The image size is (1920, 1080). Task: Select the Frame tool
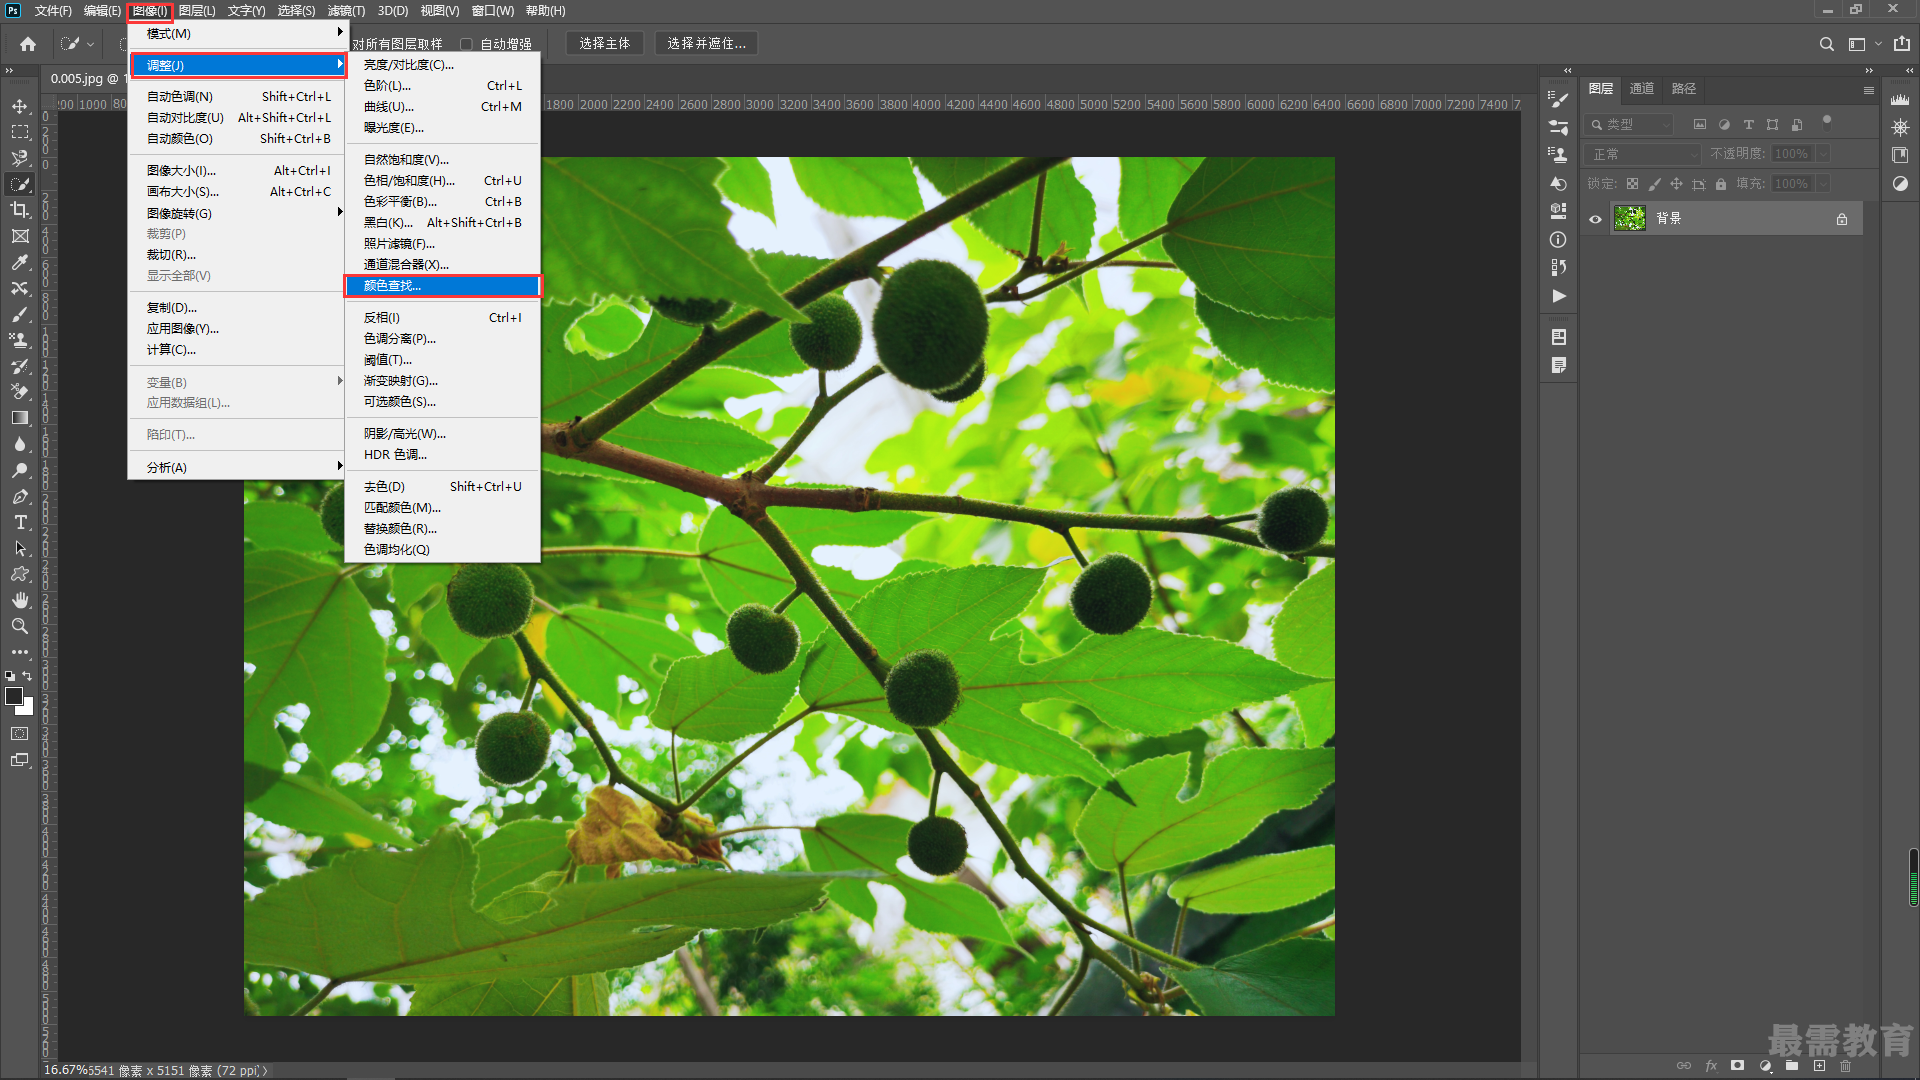coord(20,236)
